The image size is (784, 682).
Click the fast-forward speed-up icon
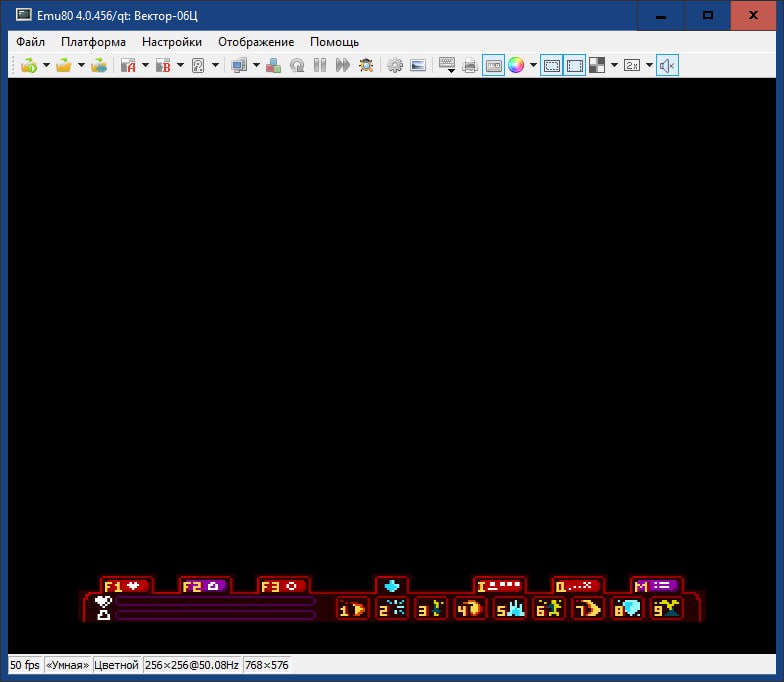pos(343,66)
